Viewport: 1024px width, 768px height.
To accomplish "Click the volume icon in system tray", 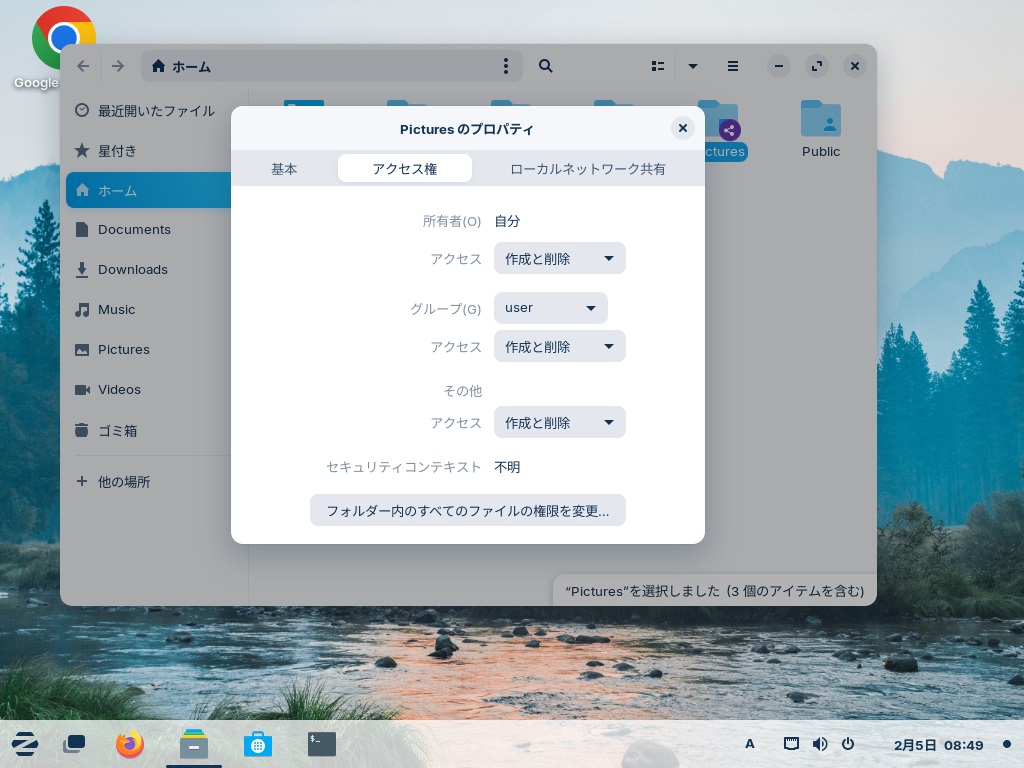I will (820, 744).
